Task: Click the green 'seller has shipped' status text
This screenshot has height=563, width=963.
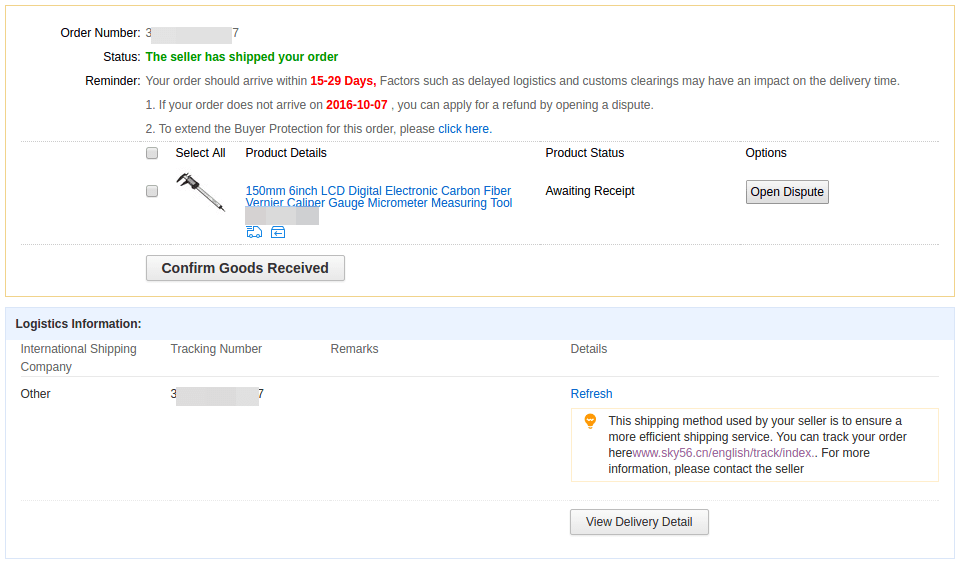Action: click(242, 57)
